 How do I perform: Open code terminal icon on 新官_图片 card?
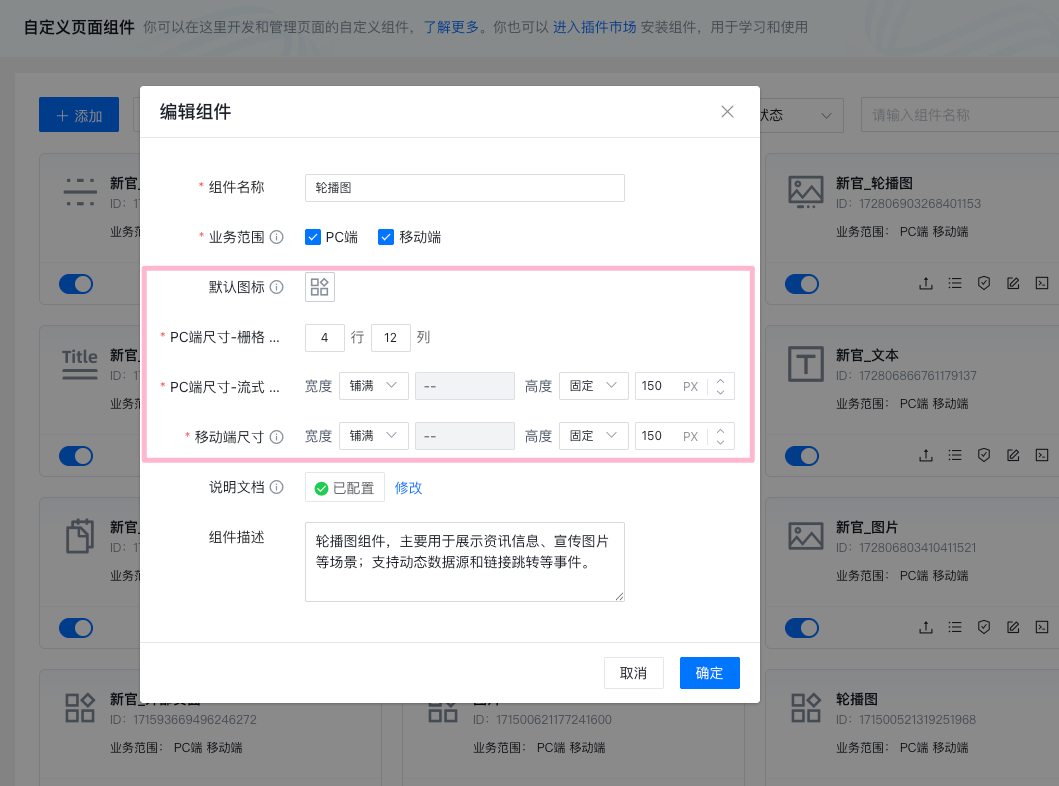click(1041, 627)
